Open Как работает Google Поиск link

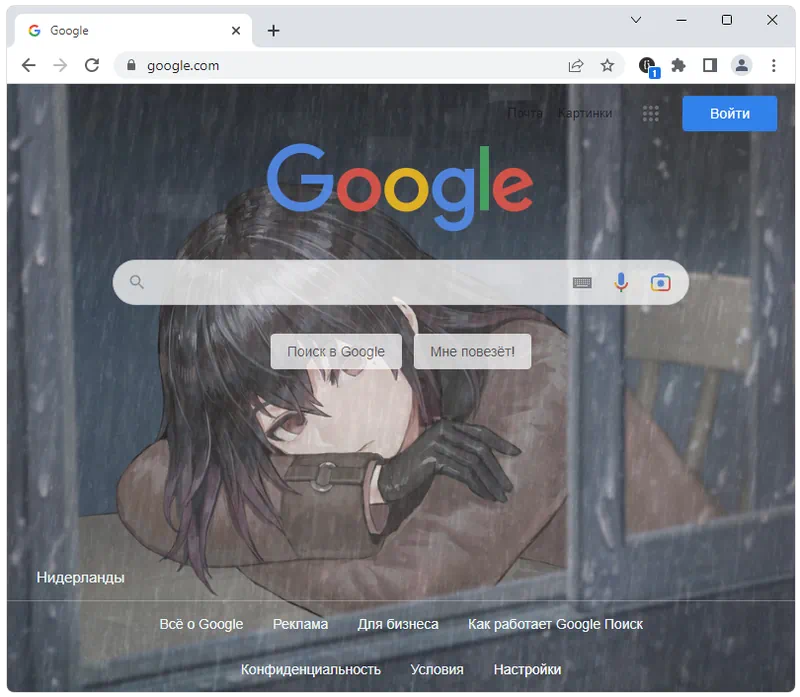[555, 624]
